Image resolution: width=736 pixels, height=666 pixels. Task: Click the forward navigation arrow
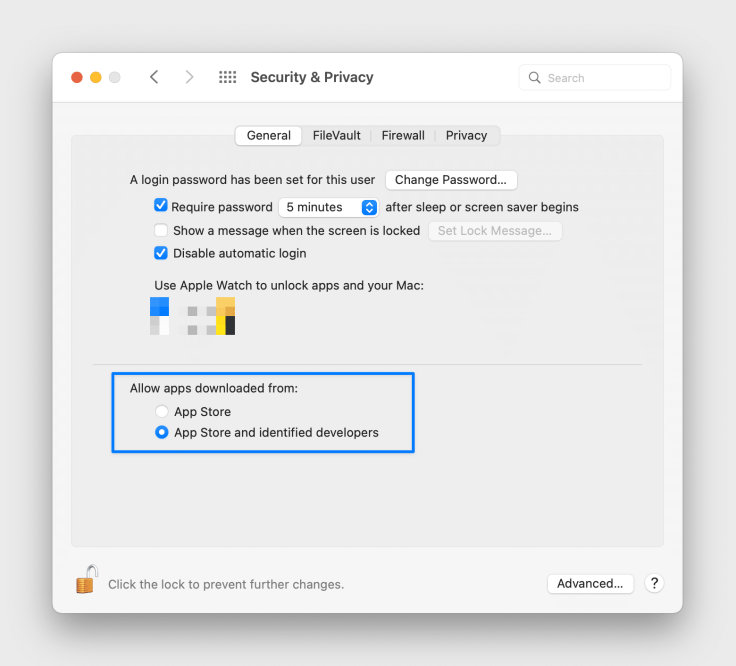click(189, 77)
